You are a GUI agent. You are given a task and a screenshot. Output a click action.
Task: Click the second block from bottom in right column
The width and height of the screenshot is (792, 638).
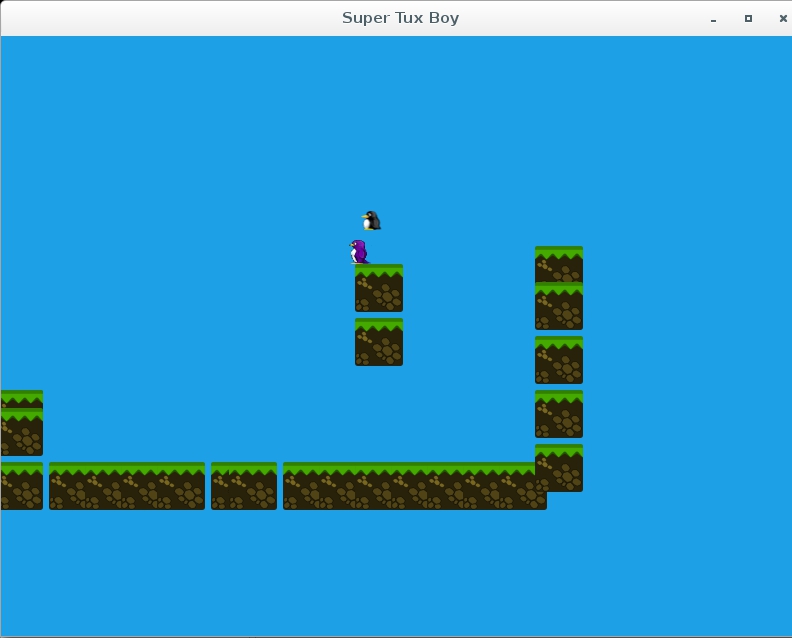click(559, 415)
